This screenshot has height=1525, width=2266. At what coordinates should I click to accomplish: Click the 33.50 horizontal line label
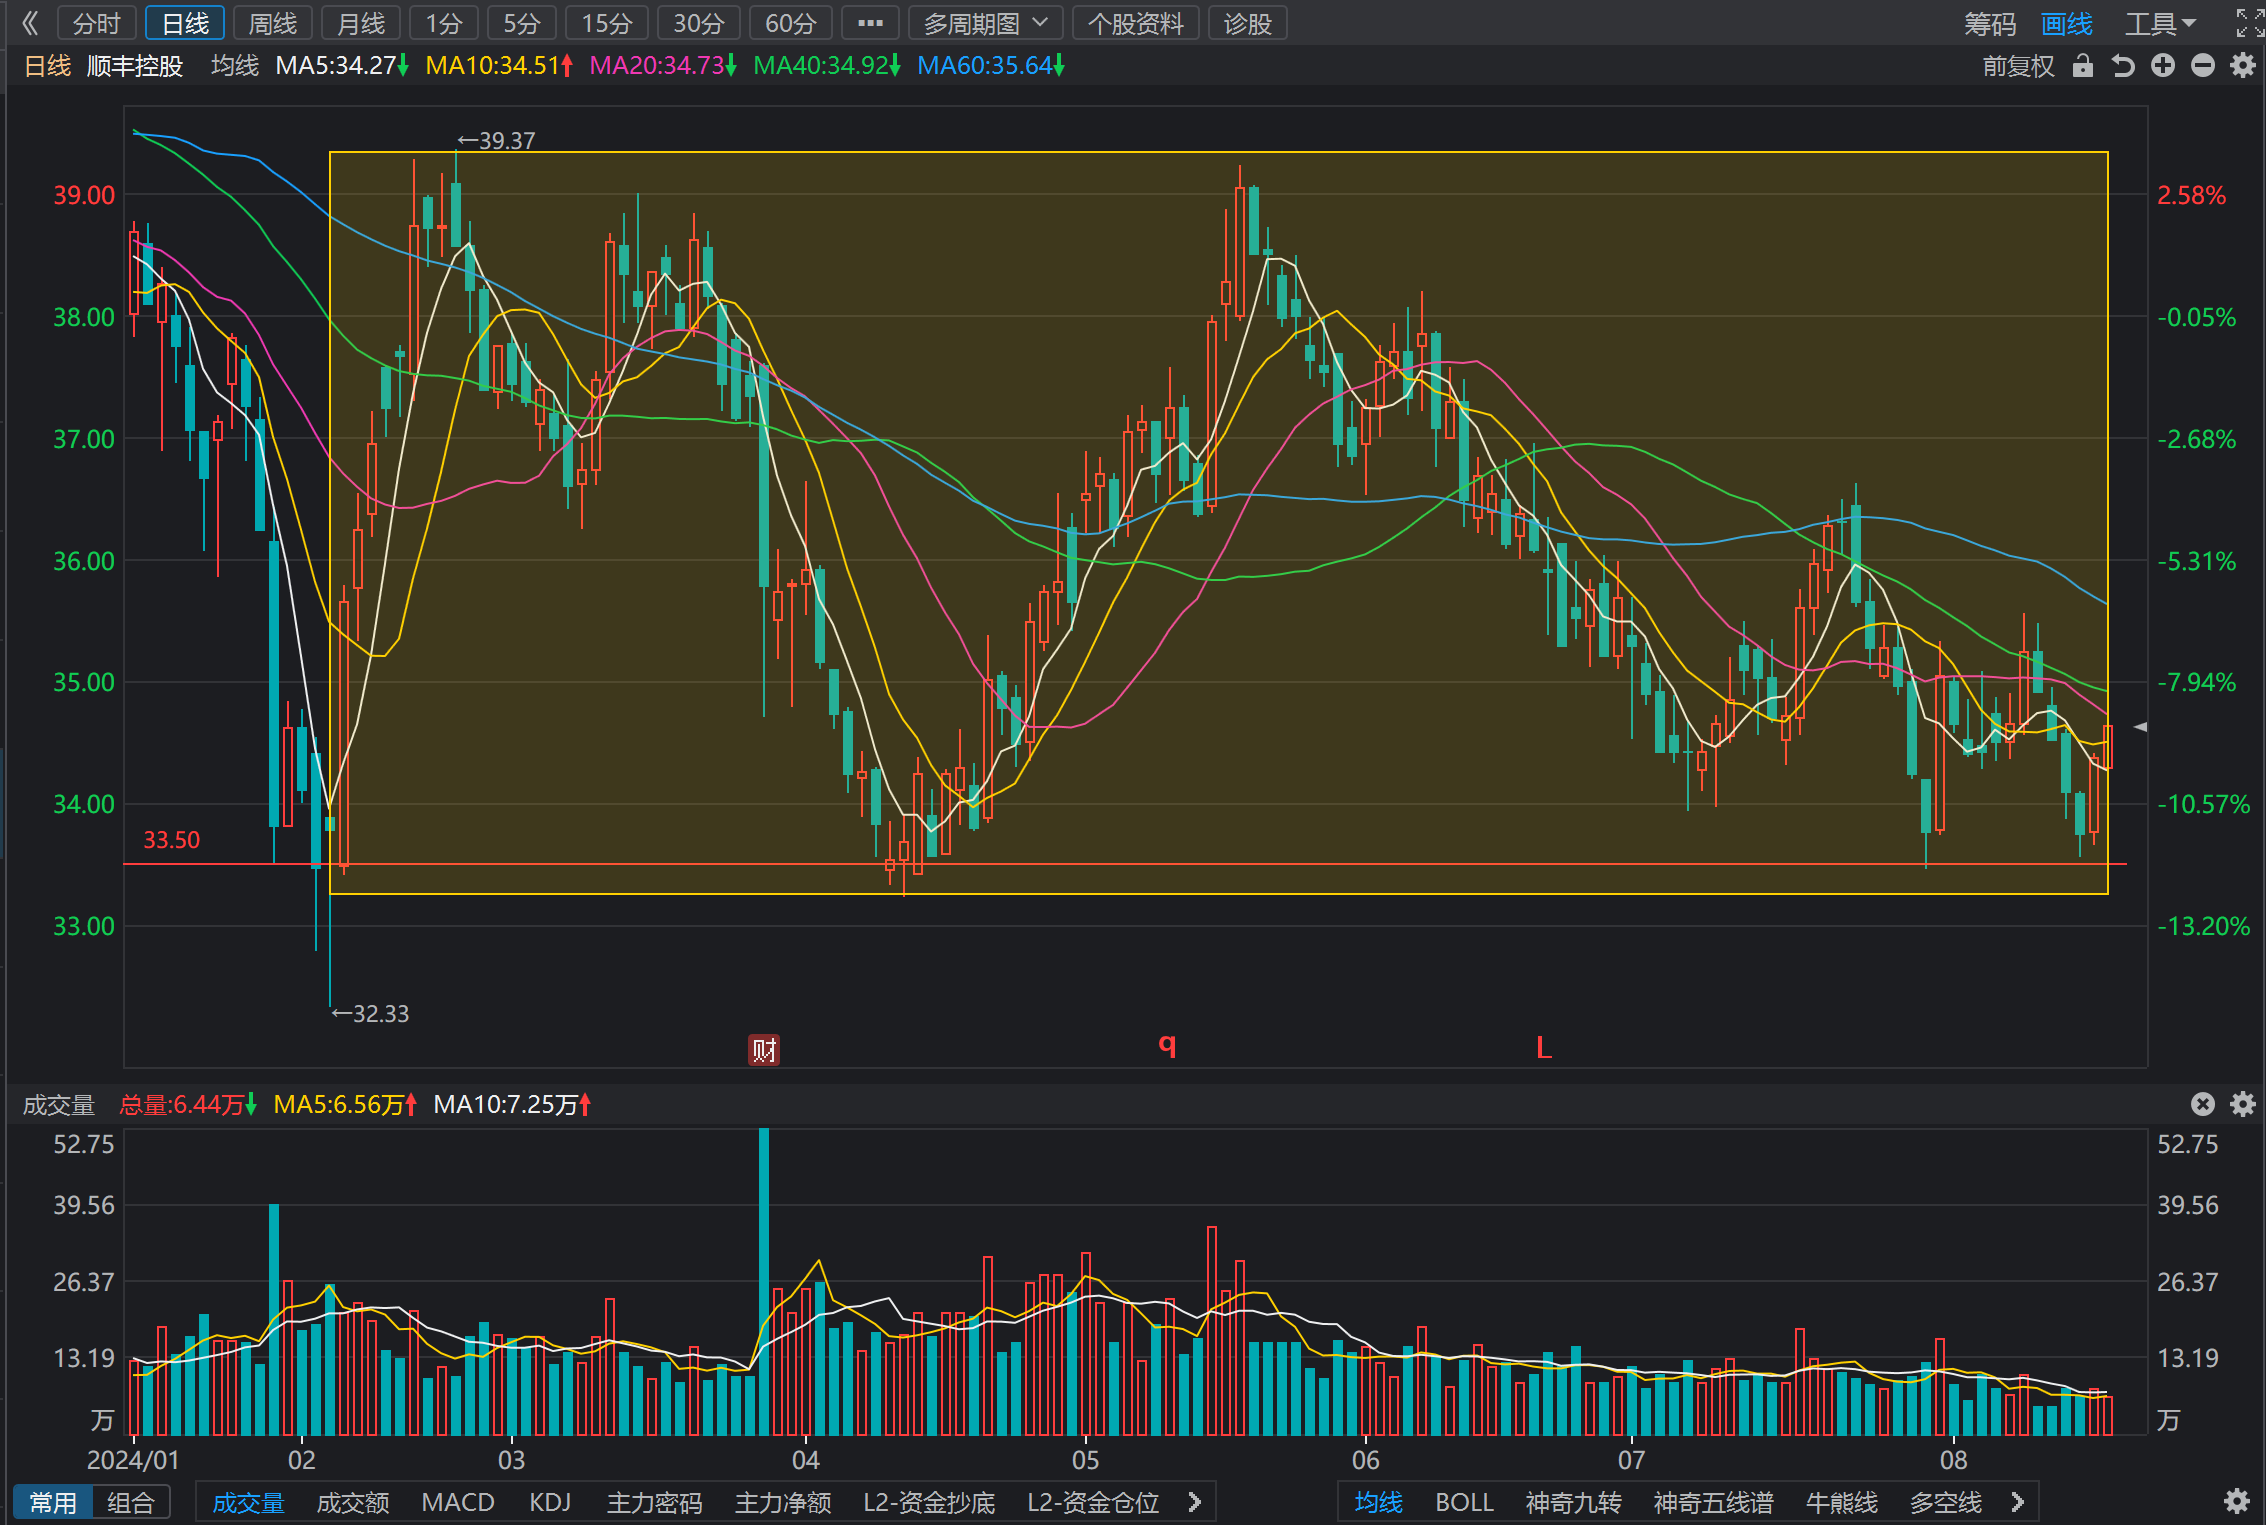171,840
